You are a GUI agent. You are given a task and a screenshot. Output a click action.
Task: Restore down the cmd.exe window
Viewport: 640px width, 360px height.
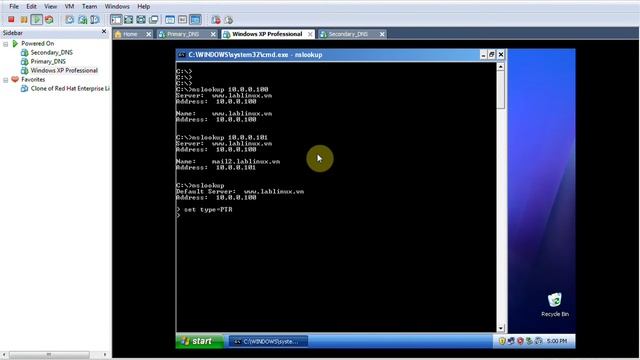point(492,55)
